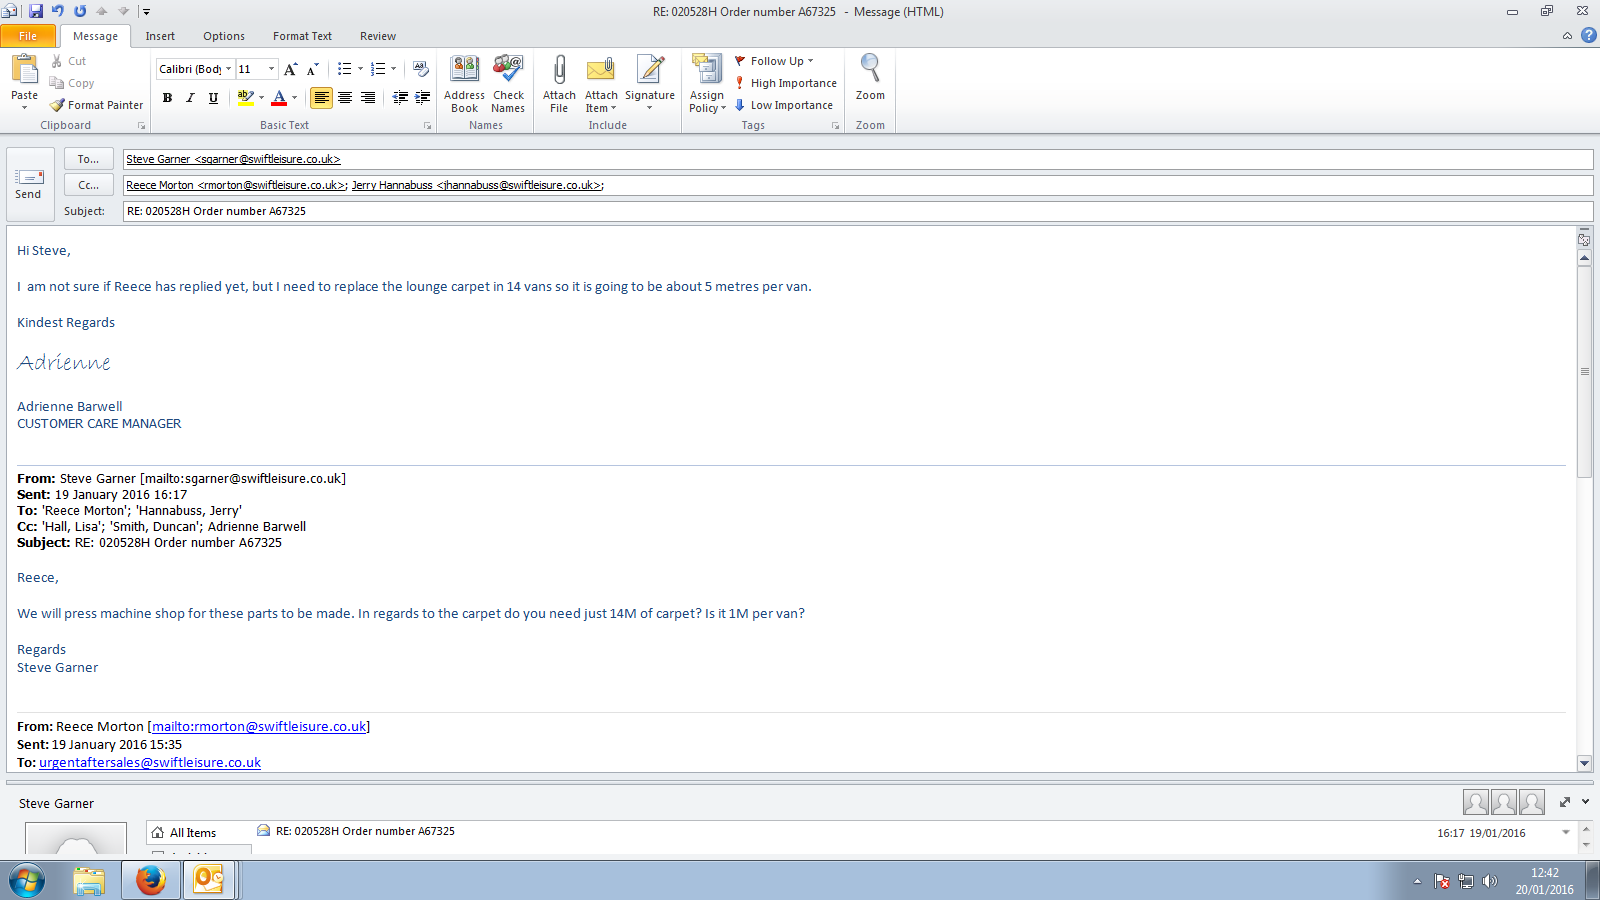Toggle italic text formatting

[190, 98]
